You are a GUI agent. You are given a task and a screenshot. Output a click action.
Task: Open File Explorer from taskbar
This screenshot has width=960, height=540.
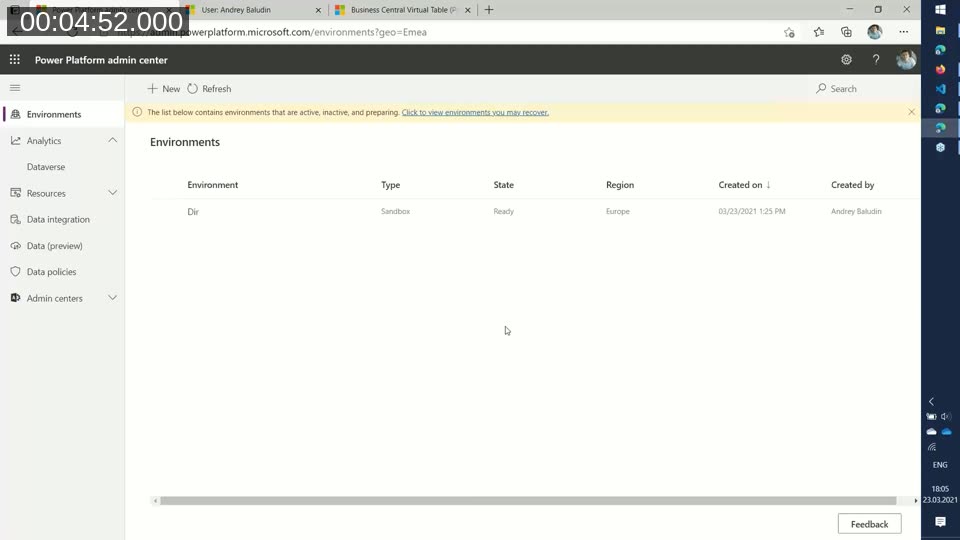click(940, 30)
